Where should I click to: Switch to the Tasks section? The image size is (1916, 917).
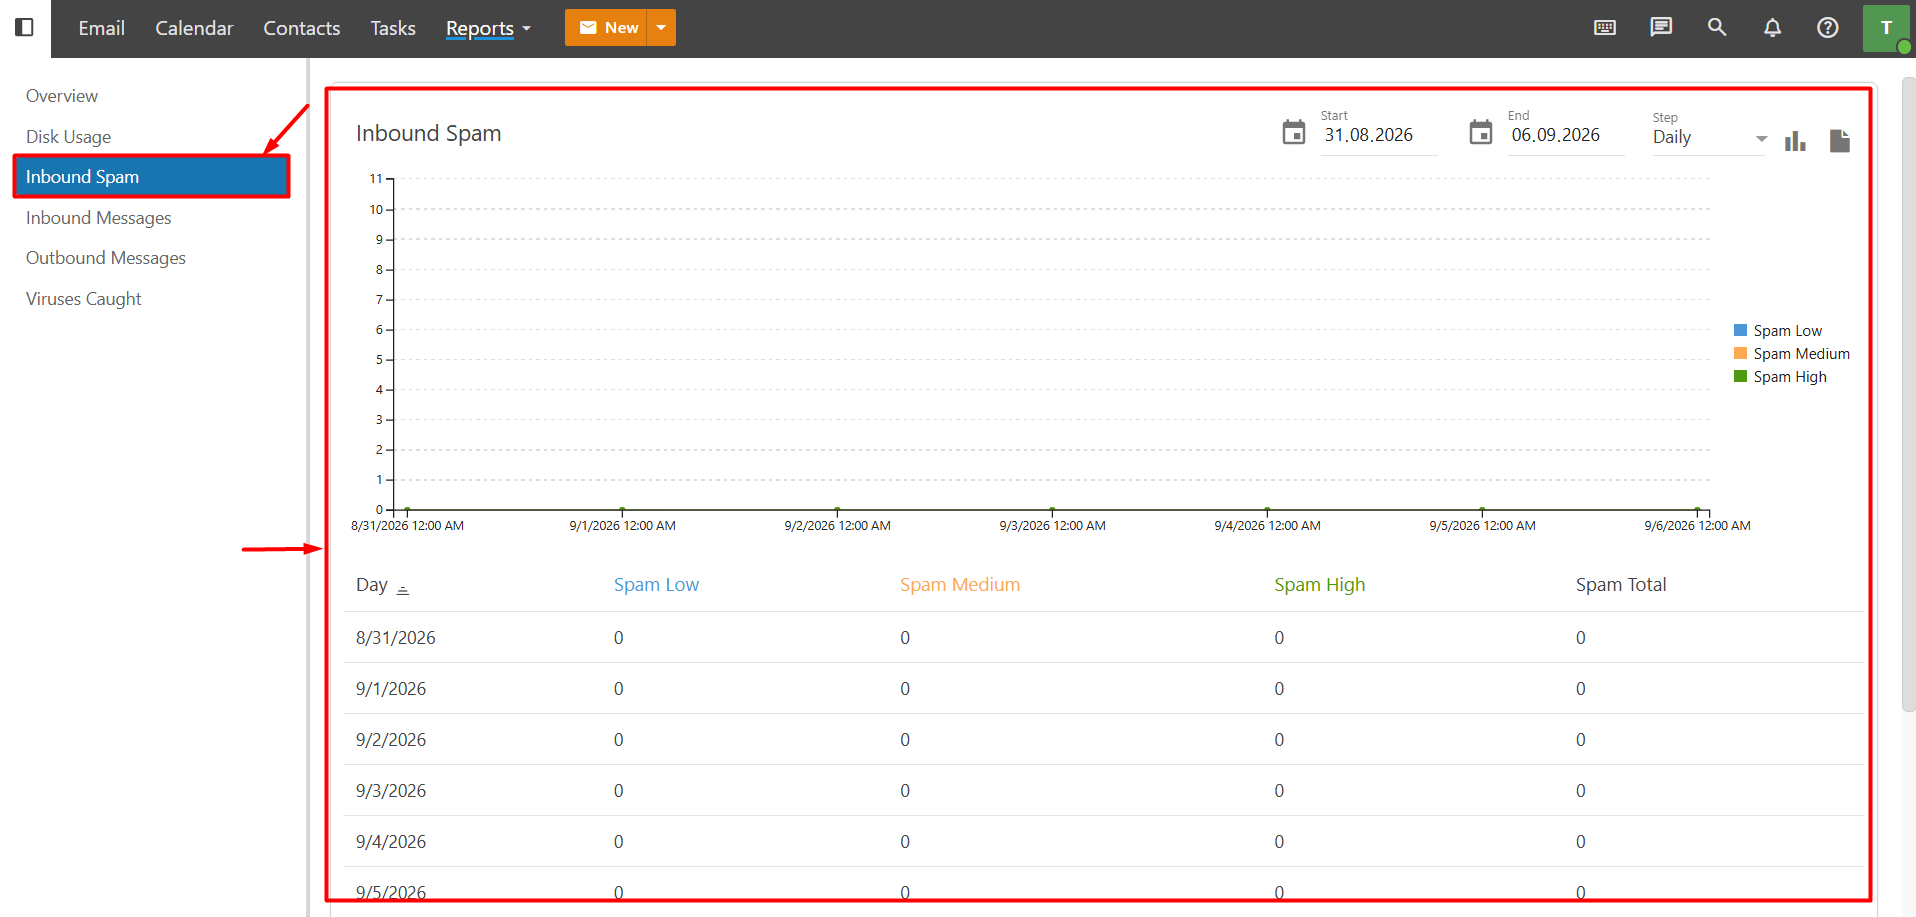click(x=393, y=28)
